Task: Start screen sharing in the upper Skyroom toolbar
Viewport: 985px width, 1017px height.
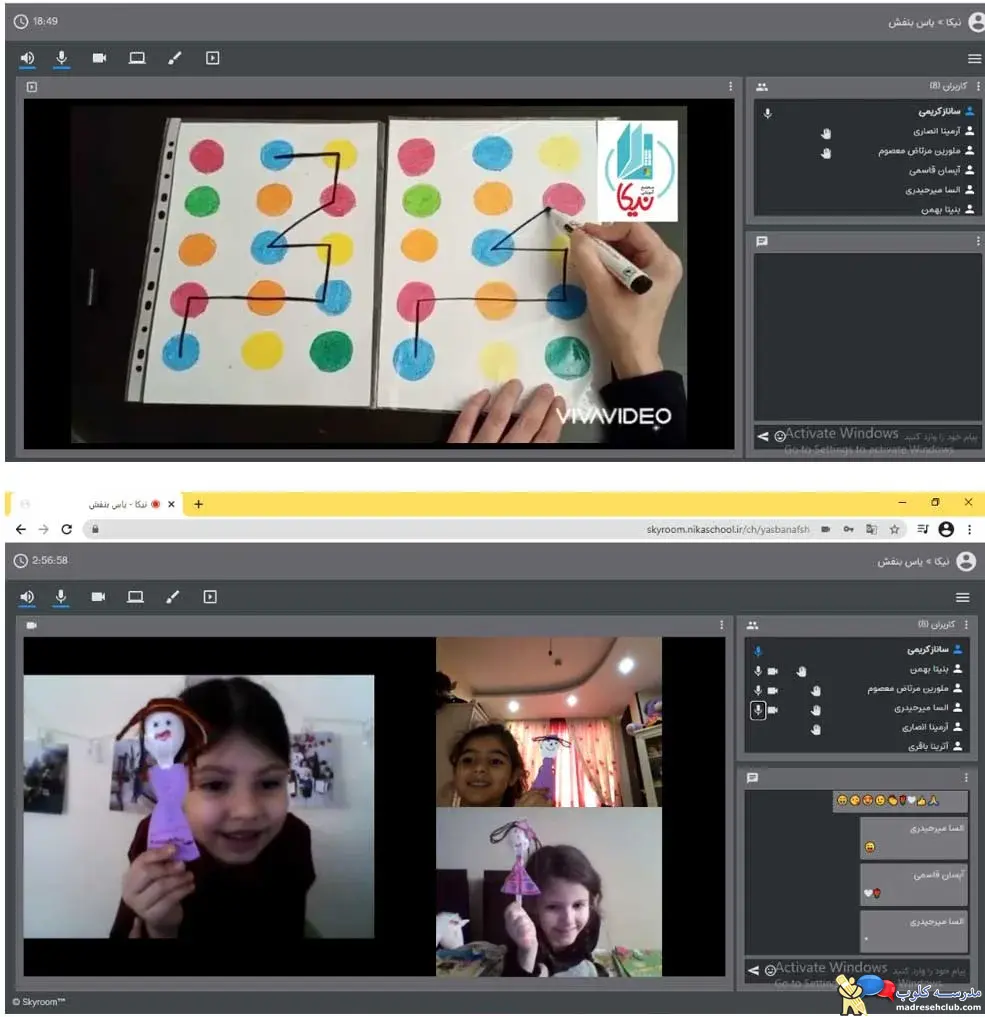Action: pos(137,58)
